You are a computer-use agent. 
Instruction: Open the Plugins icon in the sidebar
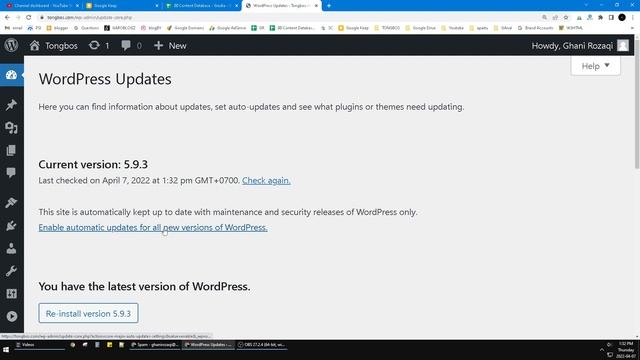tap(11, 225)
